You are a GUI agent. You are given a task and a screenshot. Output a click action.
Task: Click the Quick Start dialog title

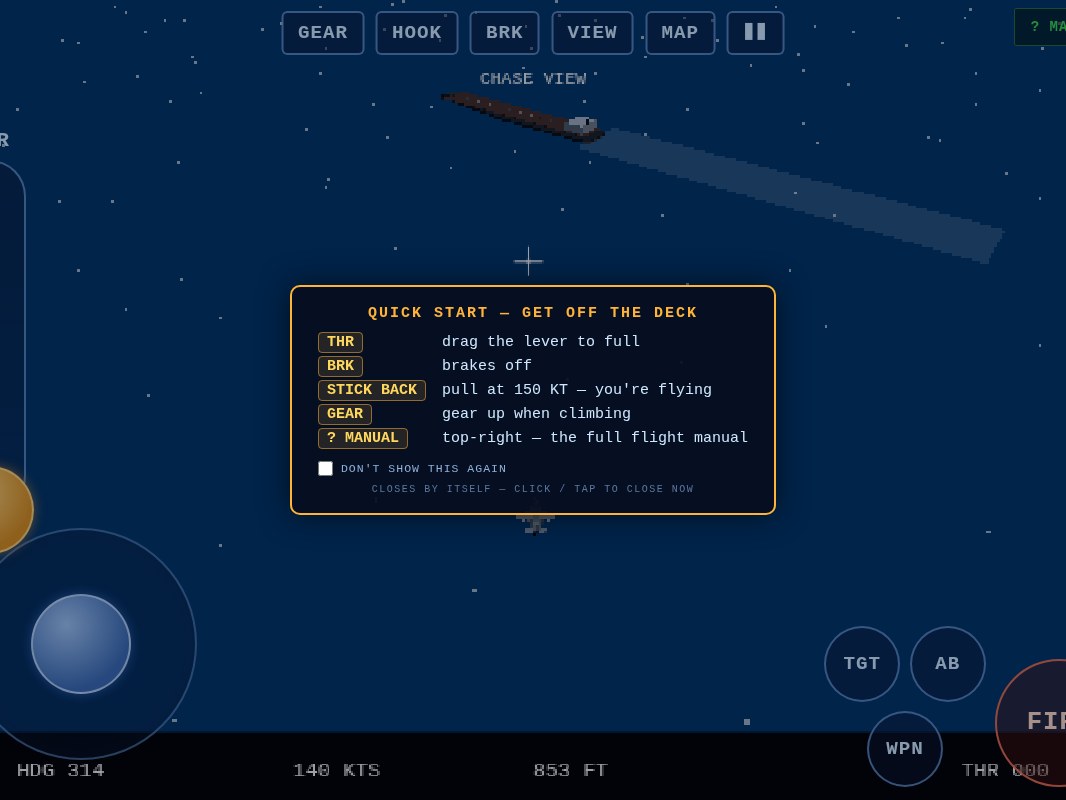tap(532, 313)
